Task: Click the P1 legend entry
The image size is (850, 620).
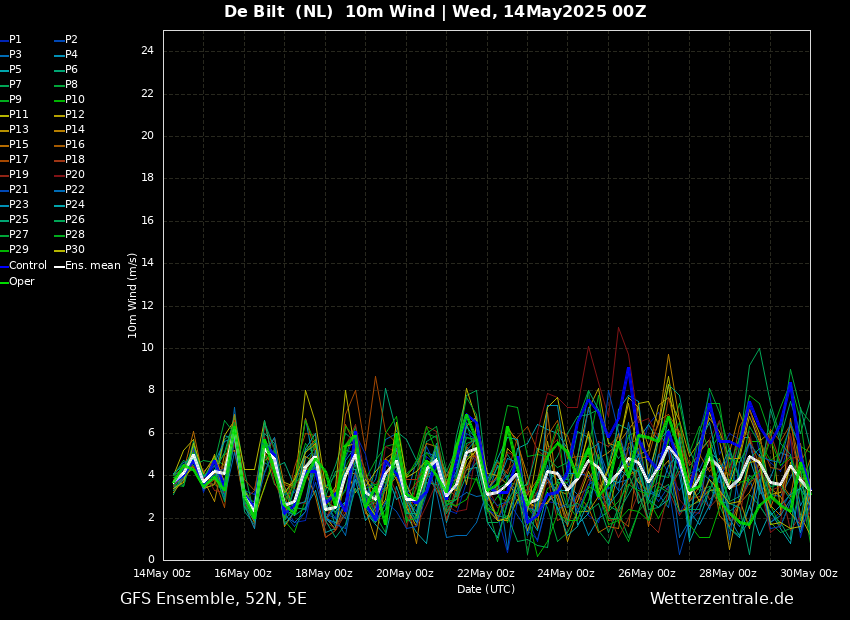Action: [x=15, y=40]
